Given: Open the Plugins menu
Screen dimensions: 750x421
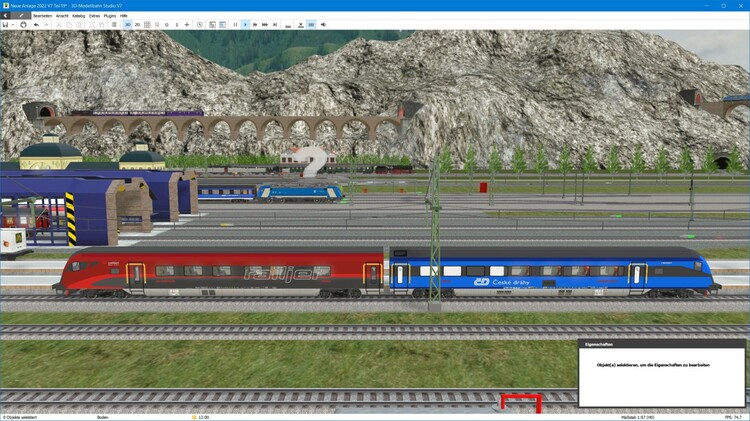Looking at the screenshot, I should (110, 16).
